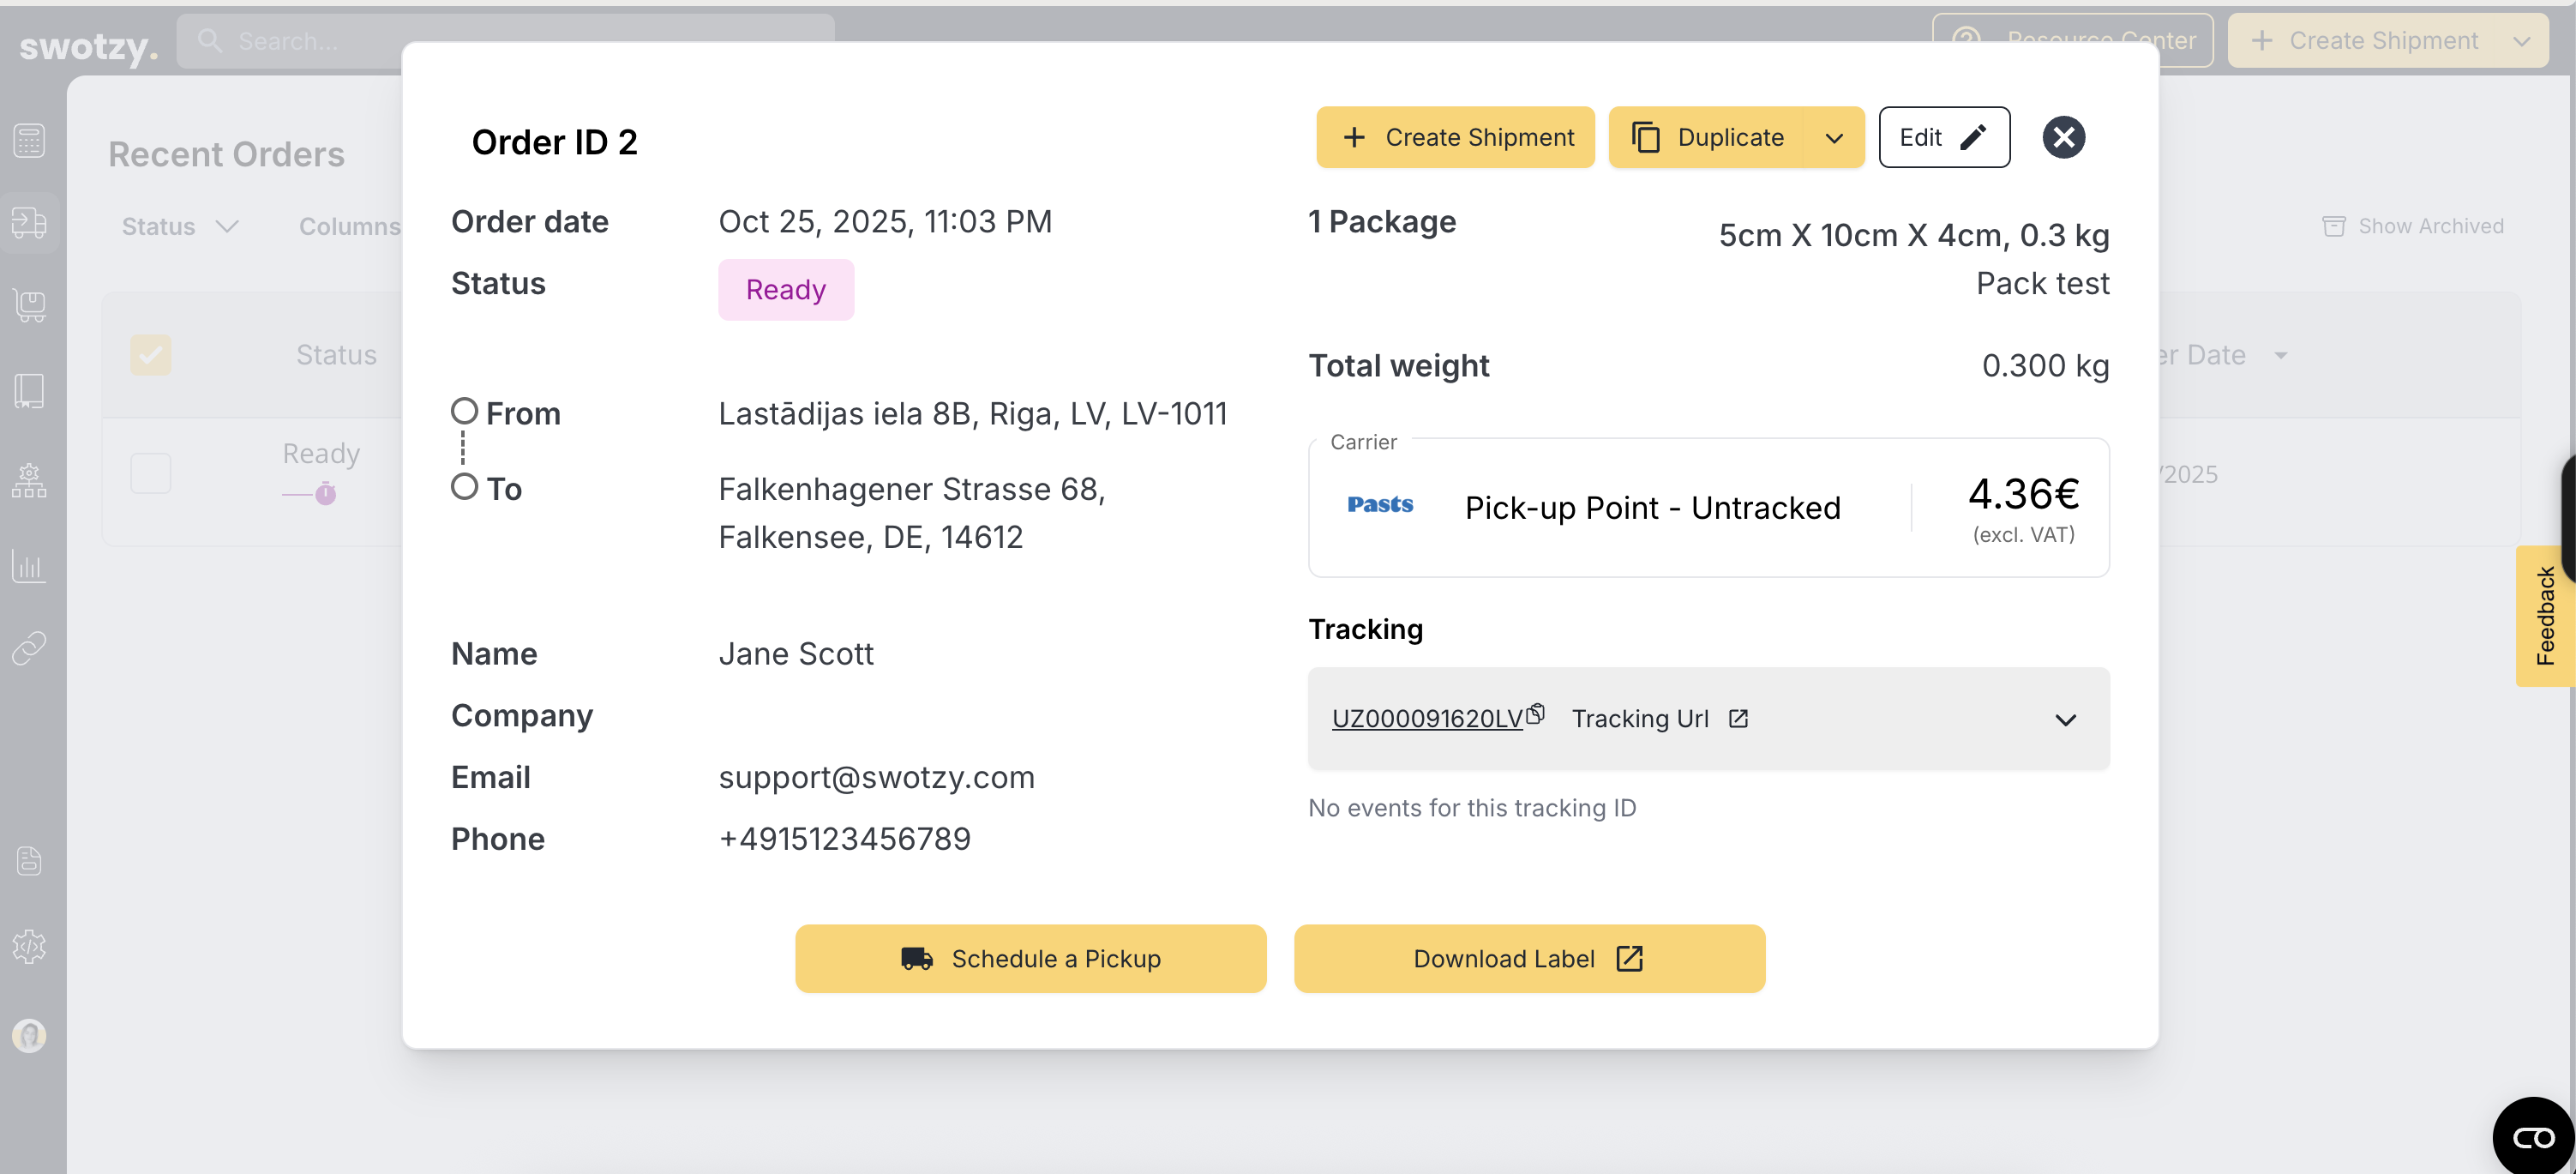Image resolution: width=2576 pixels, height=1174 pixels.
Task: Click the Schedule a Pickup button
Action: click(x=1031, y=958)
